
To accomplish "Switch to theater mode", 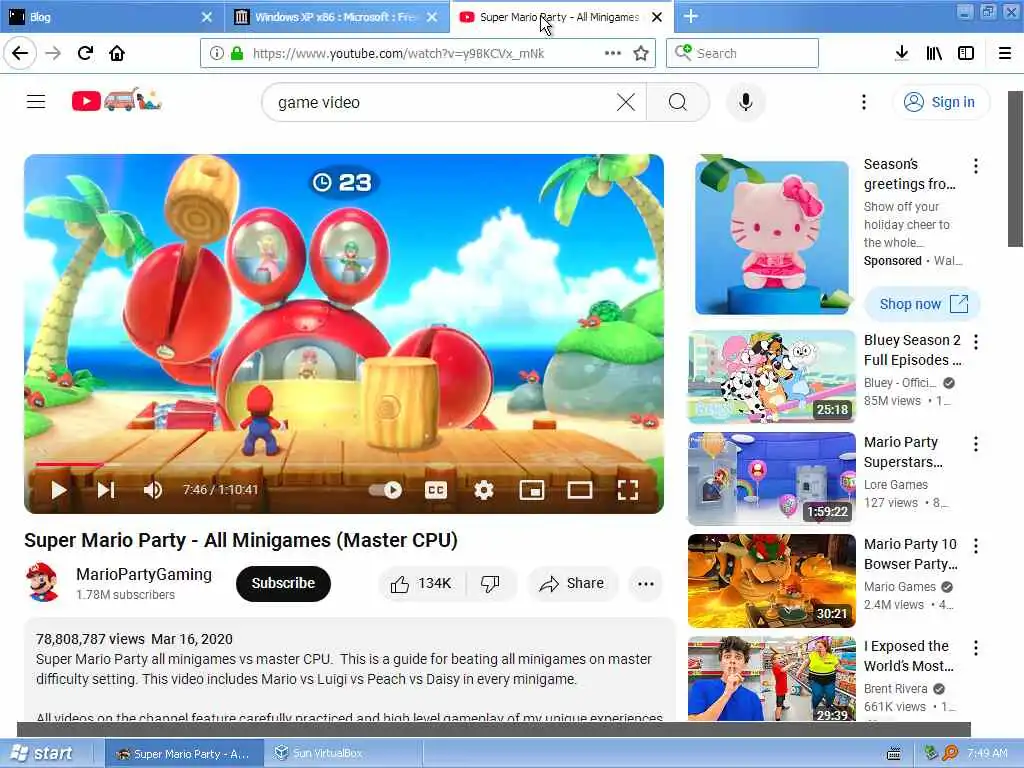I will point(580,490).
